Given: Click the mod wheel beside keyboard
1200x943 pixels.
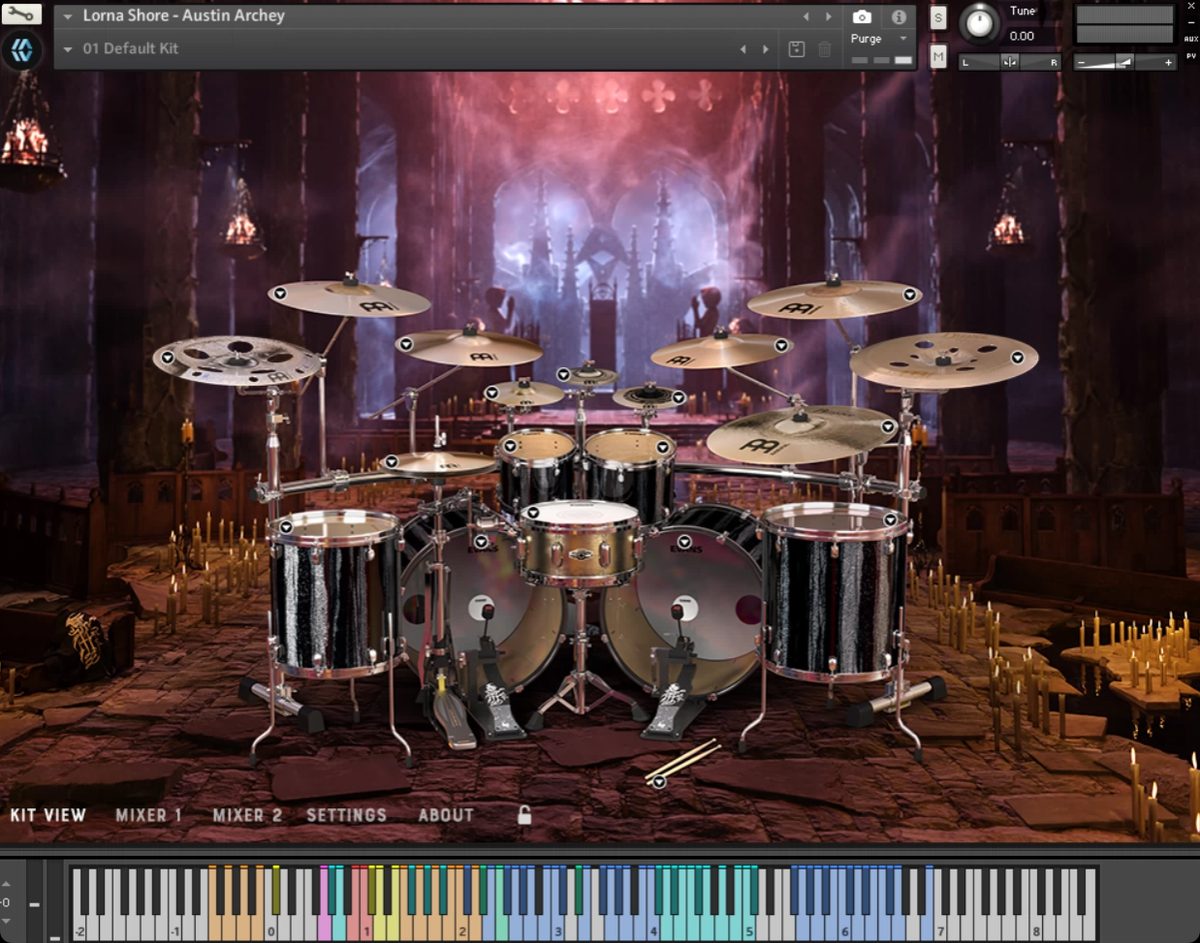Looking at the screenshot, I should pos(54,902).
